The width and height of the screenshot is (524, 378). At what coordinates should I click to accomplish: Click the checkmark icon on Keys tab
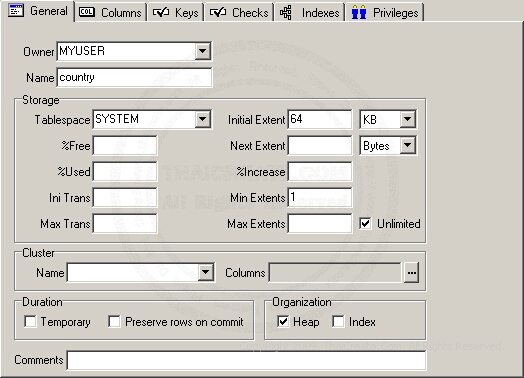pyautogui.click(x=161, y=12)
